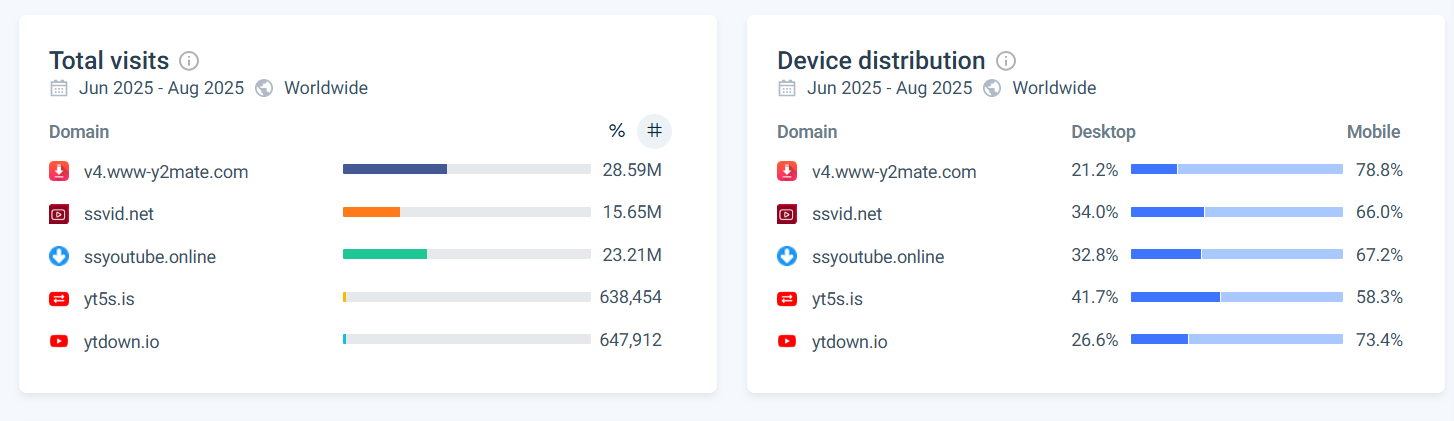Click the calendar icon in Total visits card
Screen dimensions: 1454x421
(59, 88)
